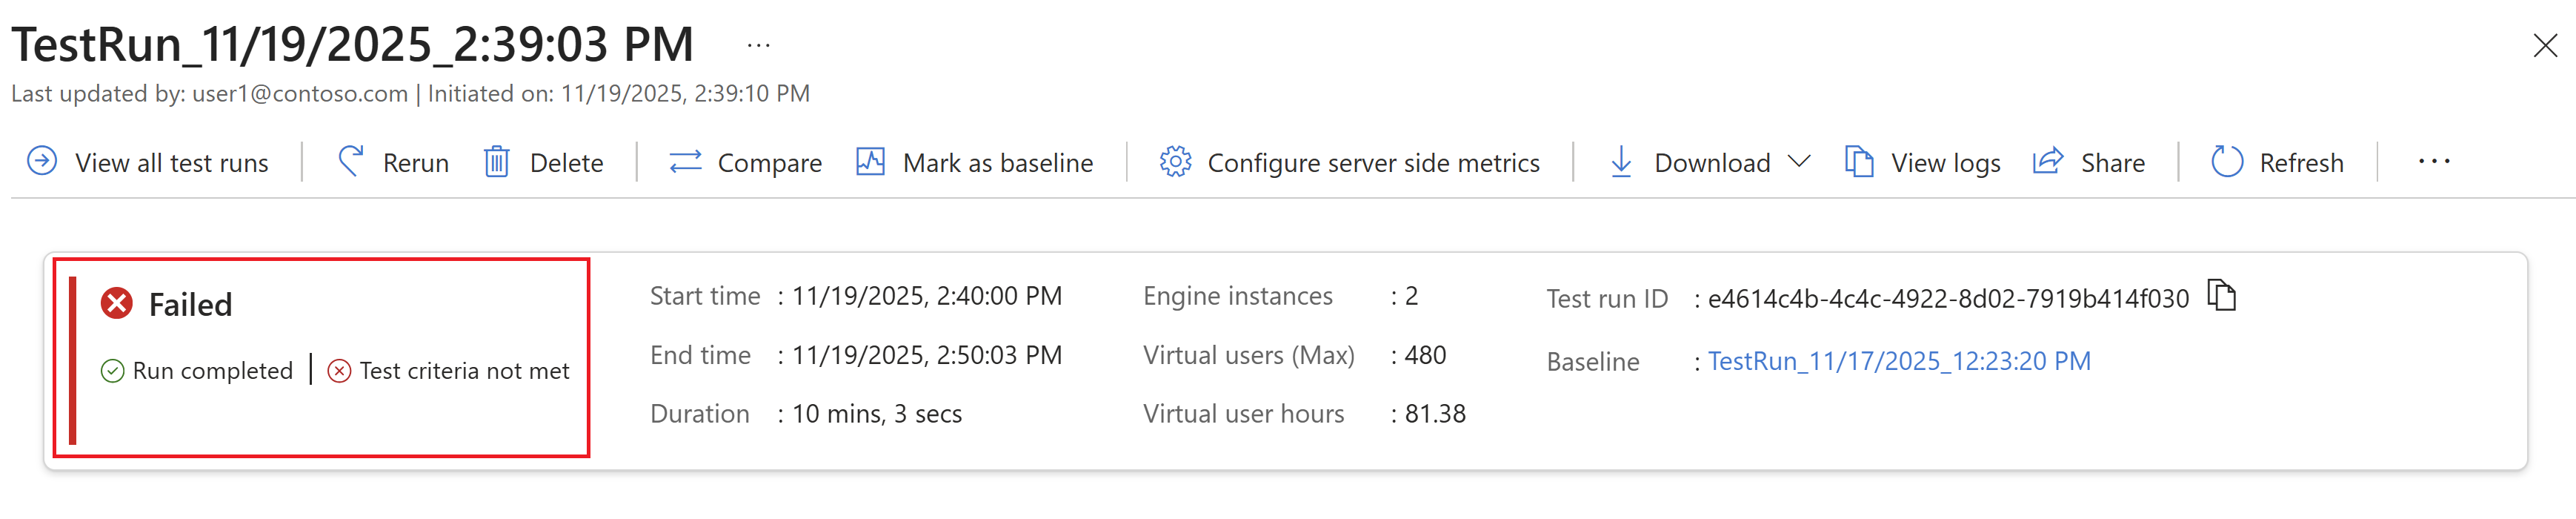Click the Configure server side metrics gear icon
The width and height of the screenshot is (2576, 519).
click(1175, 161)
